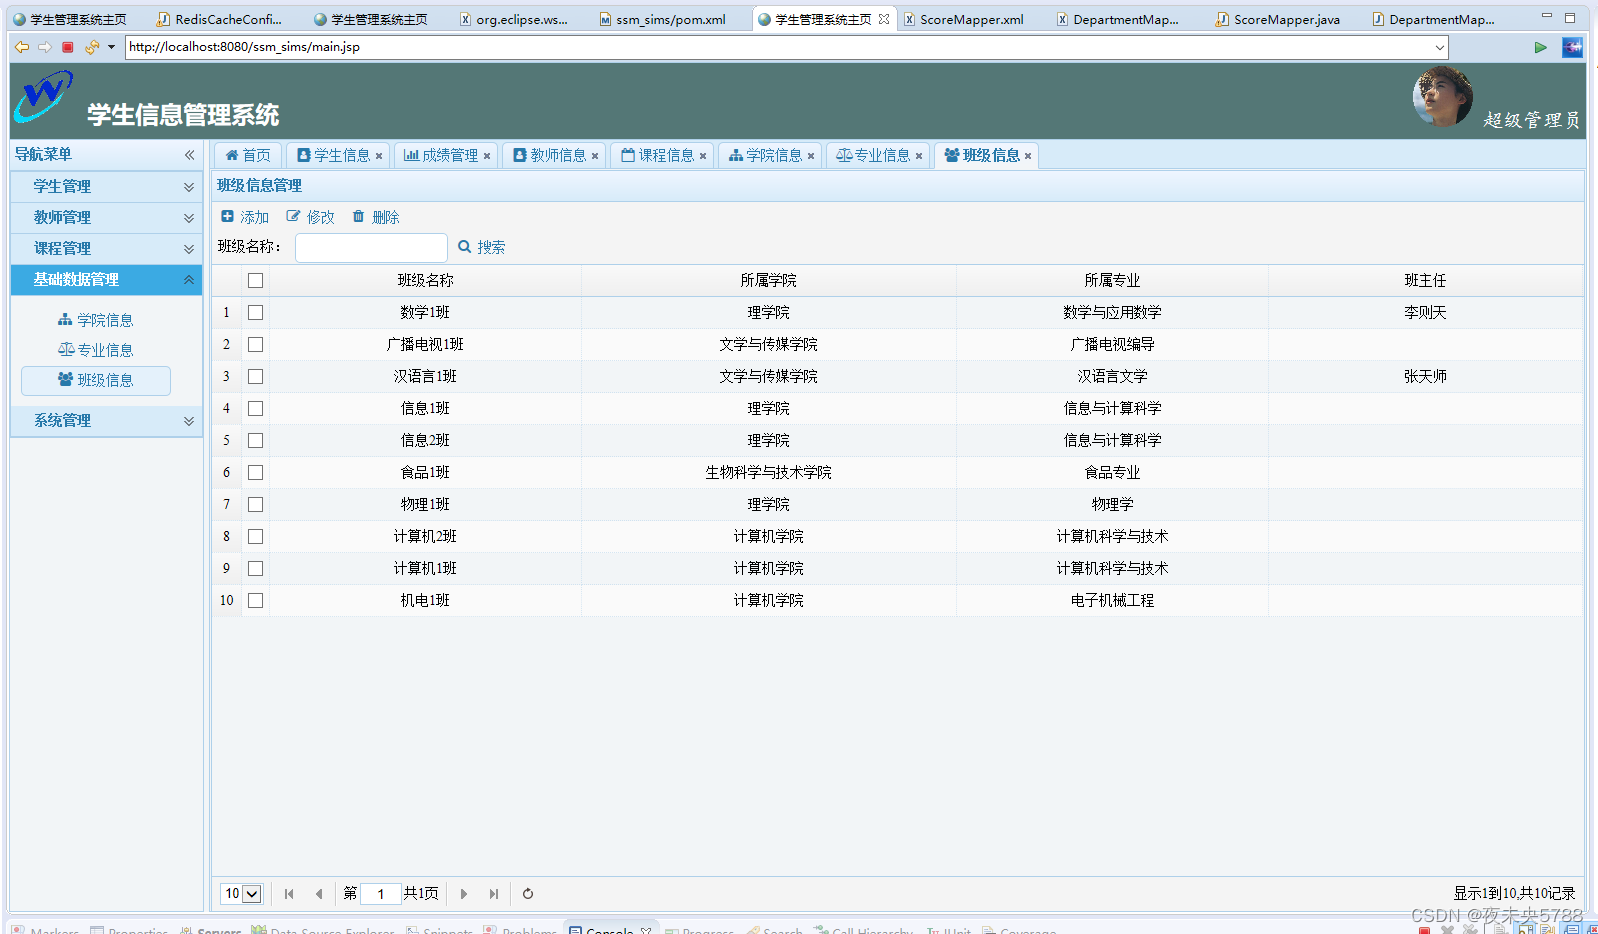Expand the 学生管理 accordion section
1598x934 pixels.
pyautogui.click(x=106, y=187)
